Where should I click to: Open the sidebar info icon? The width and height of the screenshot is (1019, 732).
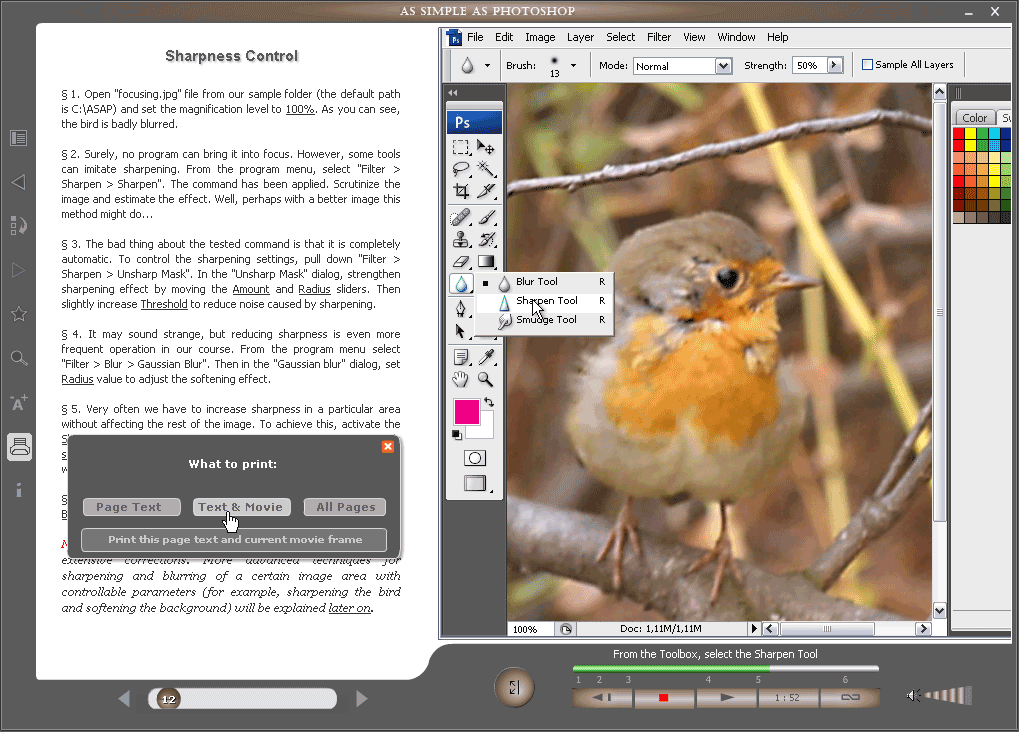pos(19,490)
